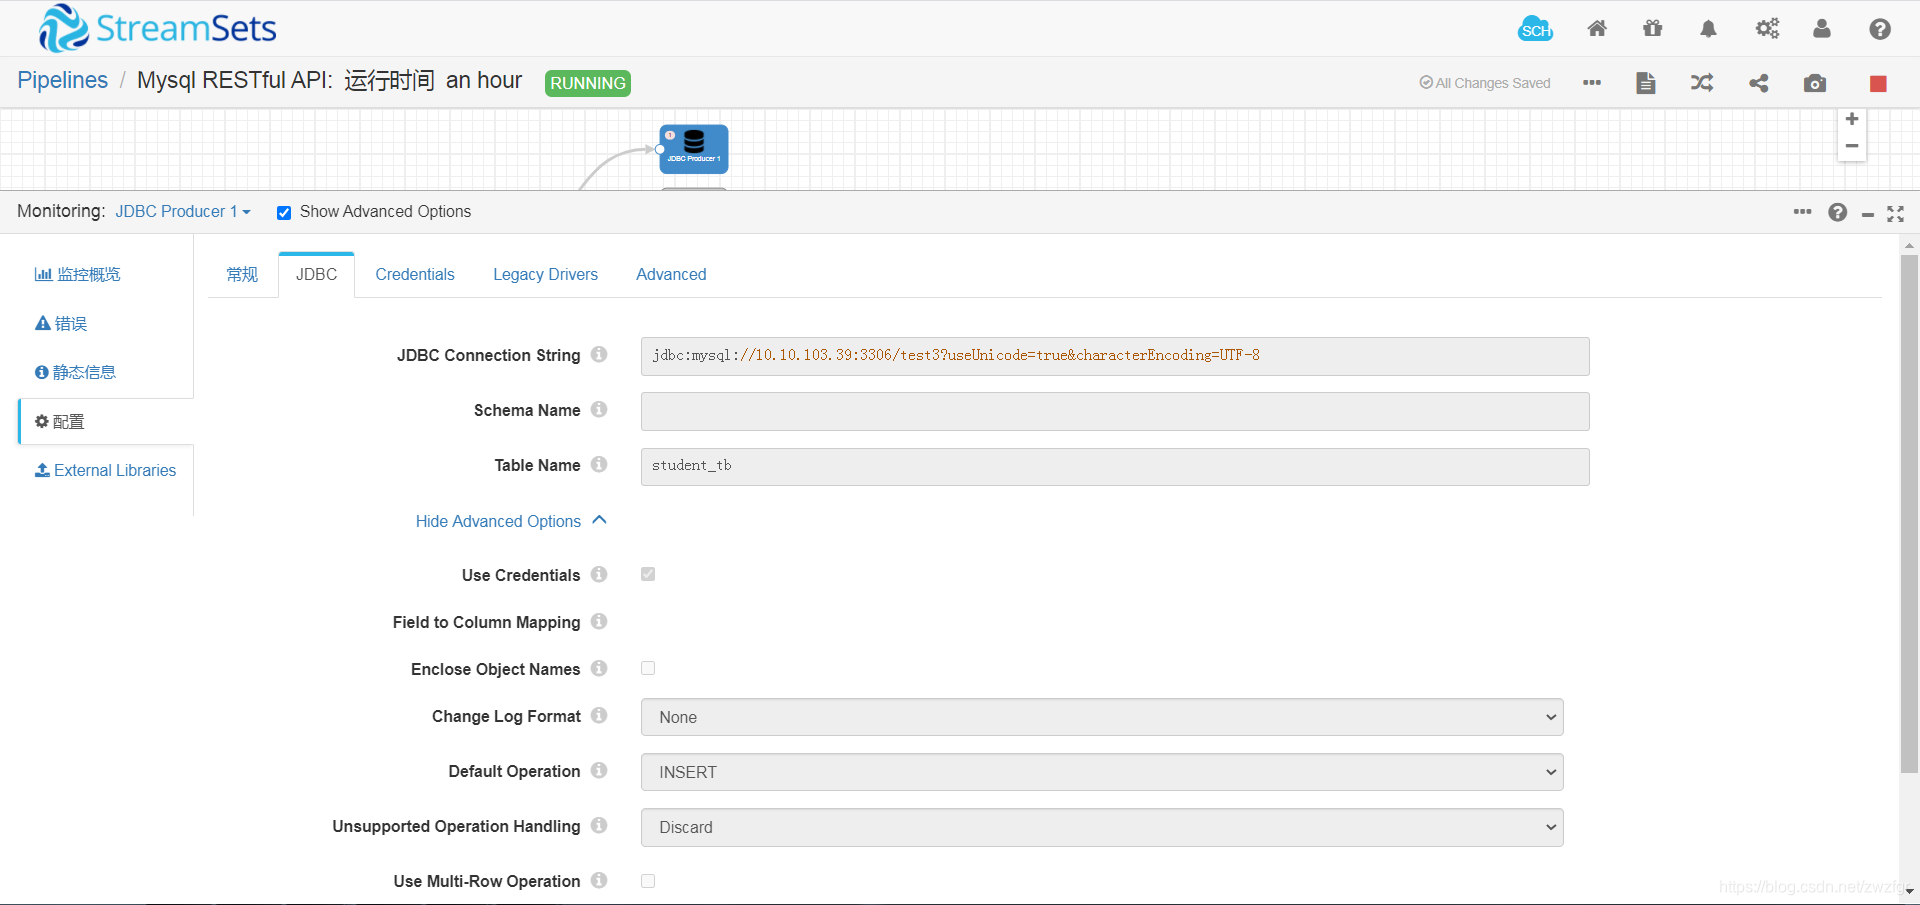Switch to the Advanced tab
This screenshot has width=1920, height=905.
671,274
